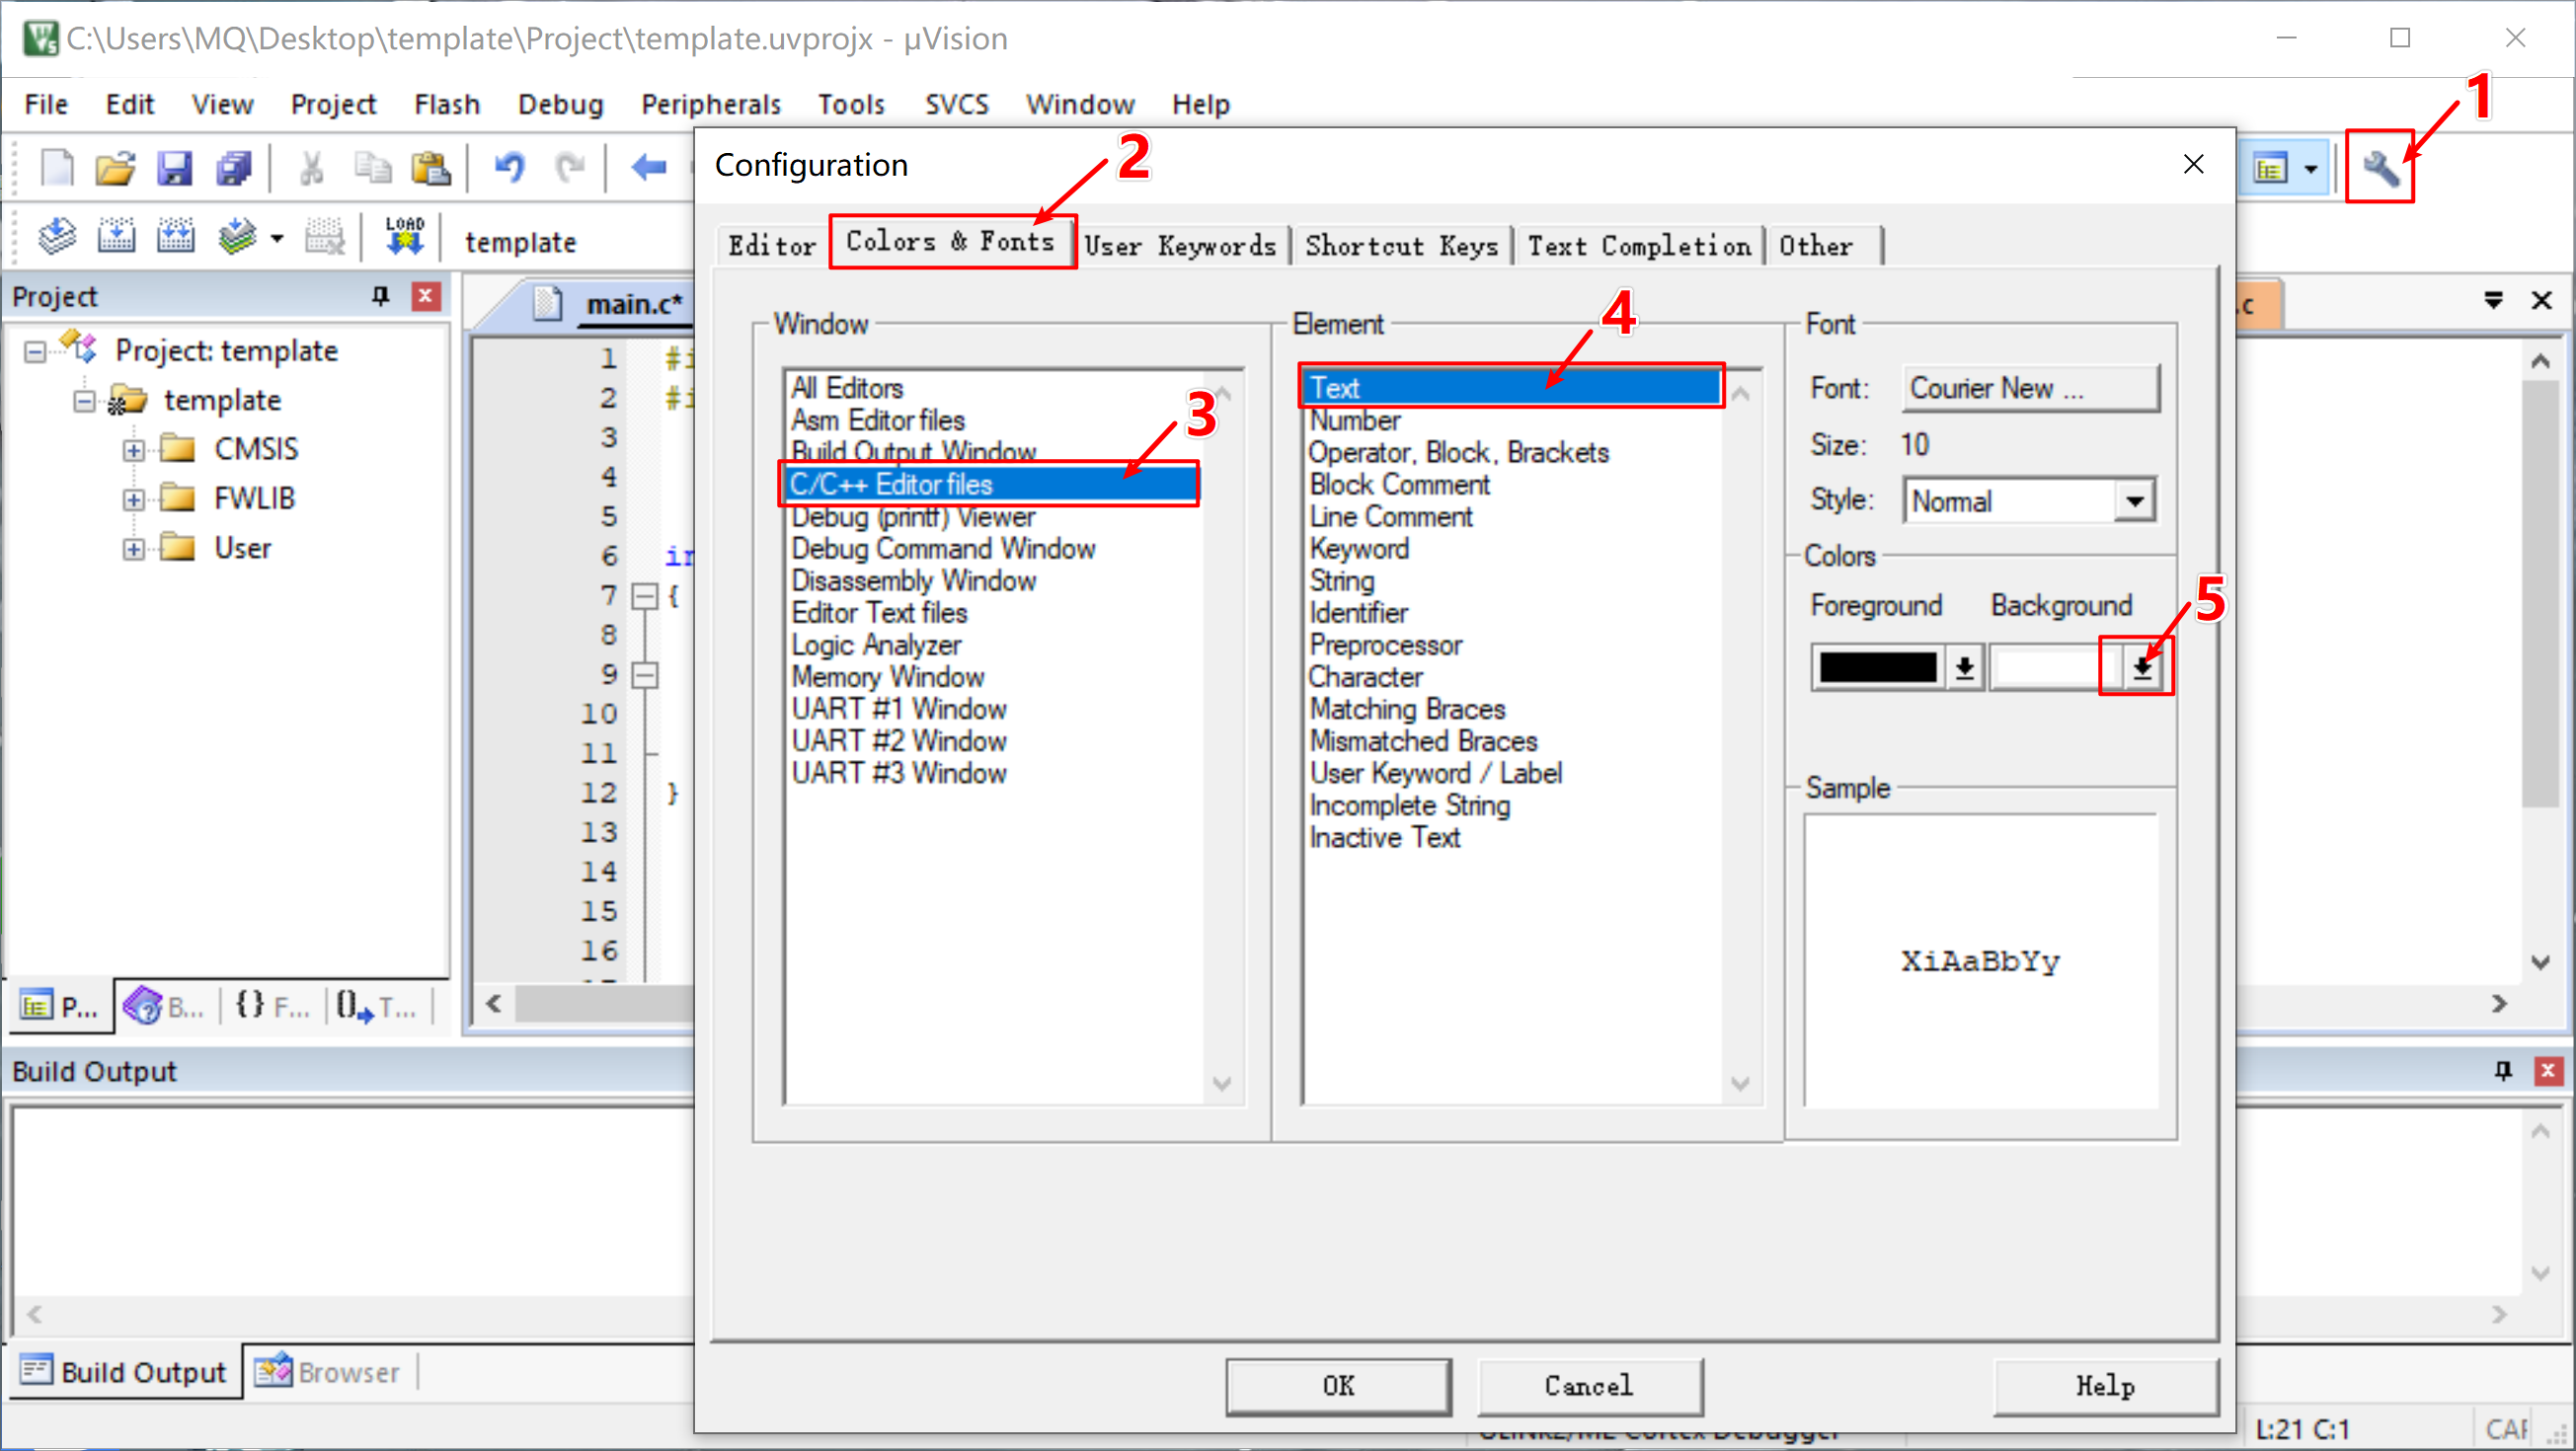Expand the FWLIB folder node
Image resolution: width=2576 pixels, height=1451 pixels.
[133, 499]
